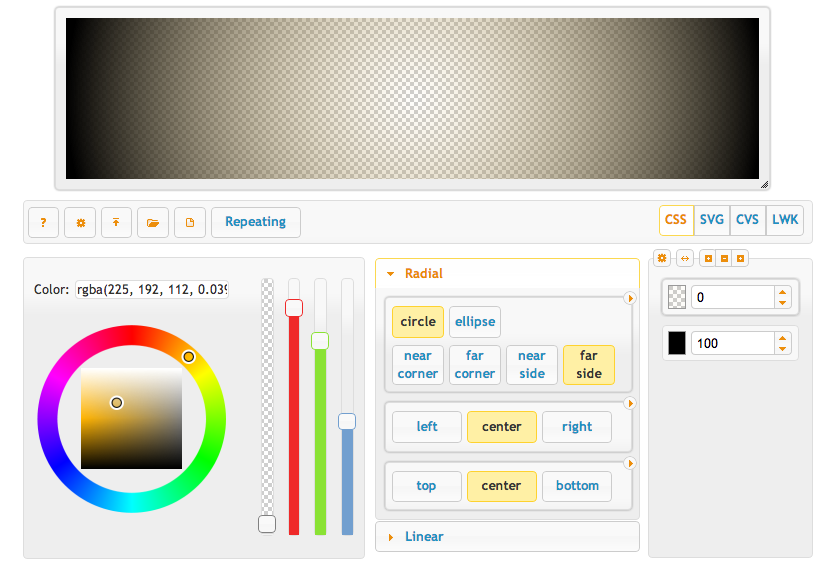Click the double-headed arrow reverse stops icon
This screenshot has height=565, width=835.
pyautogui.click(x=685, y=258)
